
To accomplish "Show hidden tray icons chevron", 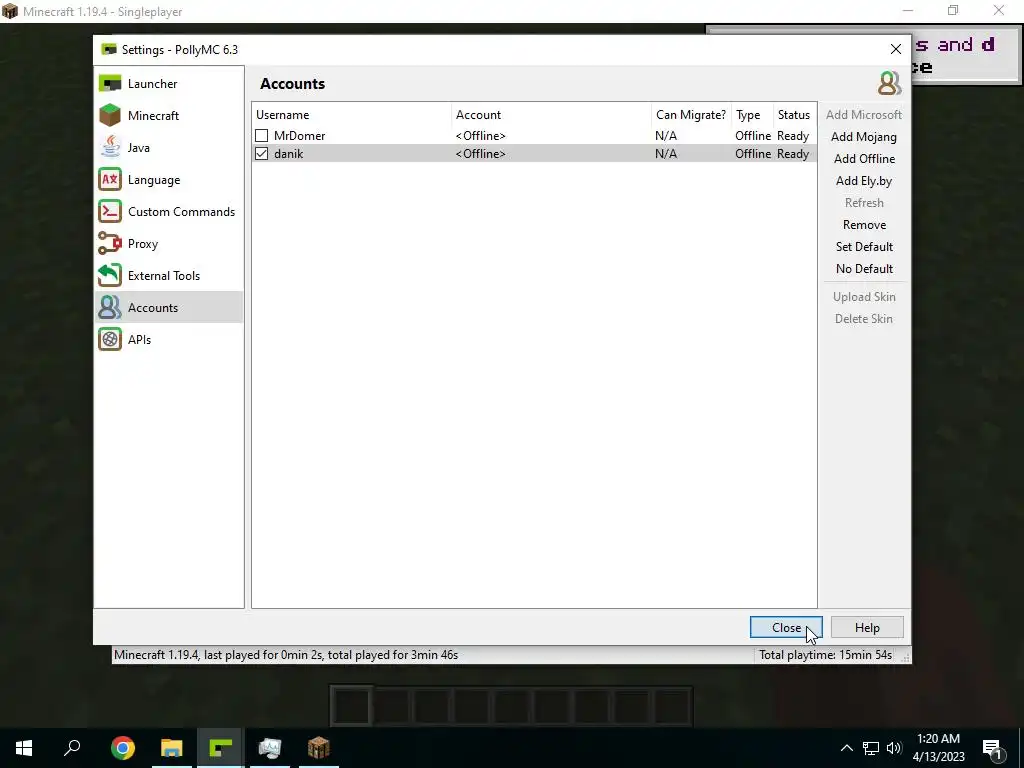I will pyautogui.click(x=846, y=748).
